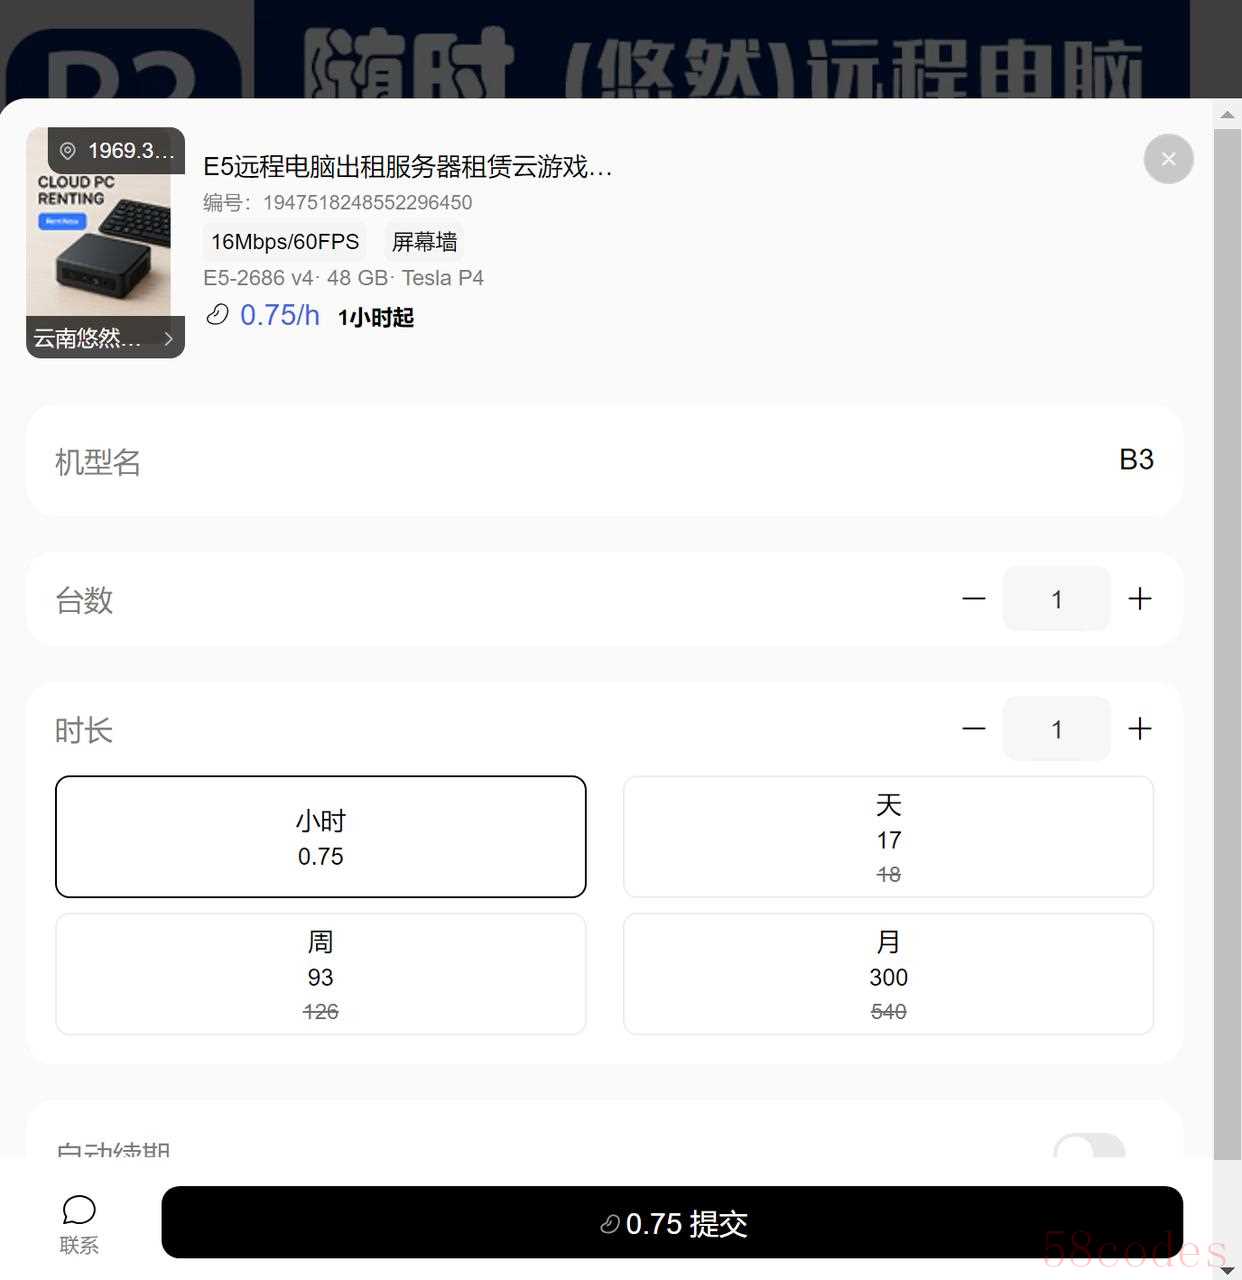The width and height of the screenshot is (1242, 1280).
Task: Decrease 时长 duration with minus icon
Action: 974,729
